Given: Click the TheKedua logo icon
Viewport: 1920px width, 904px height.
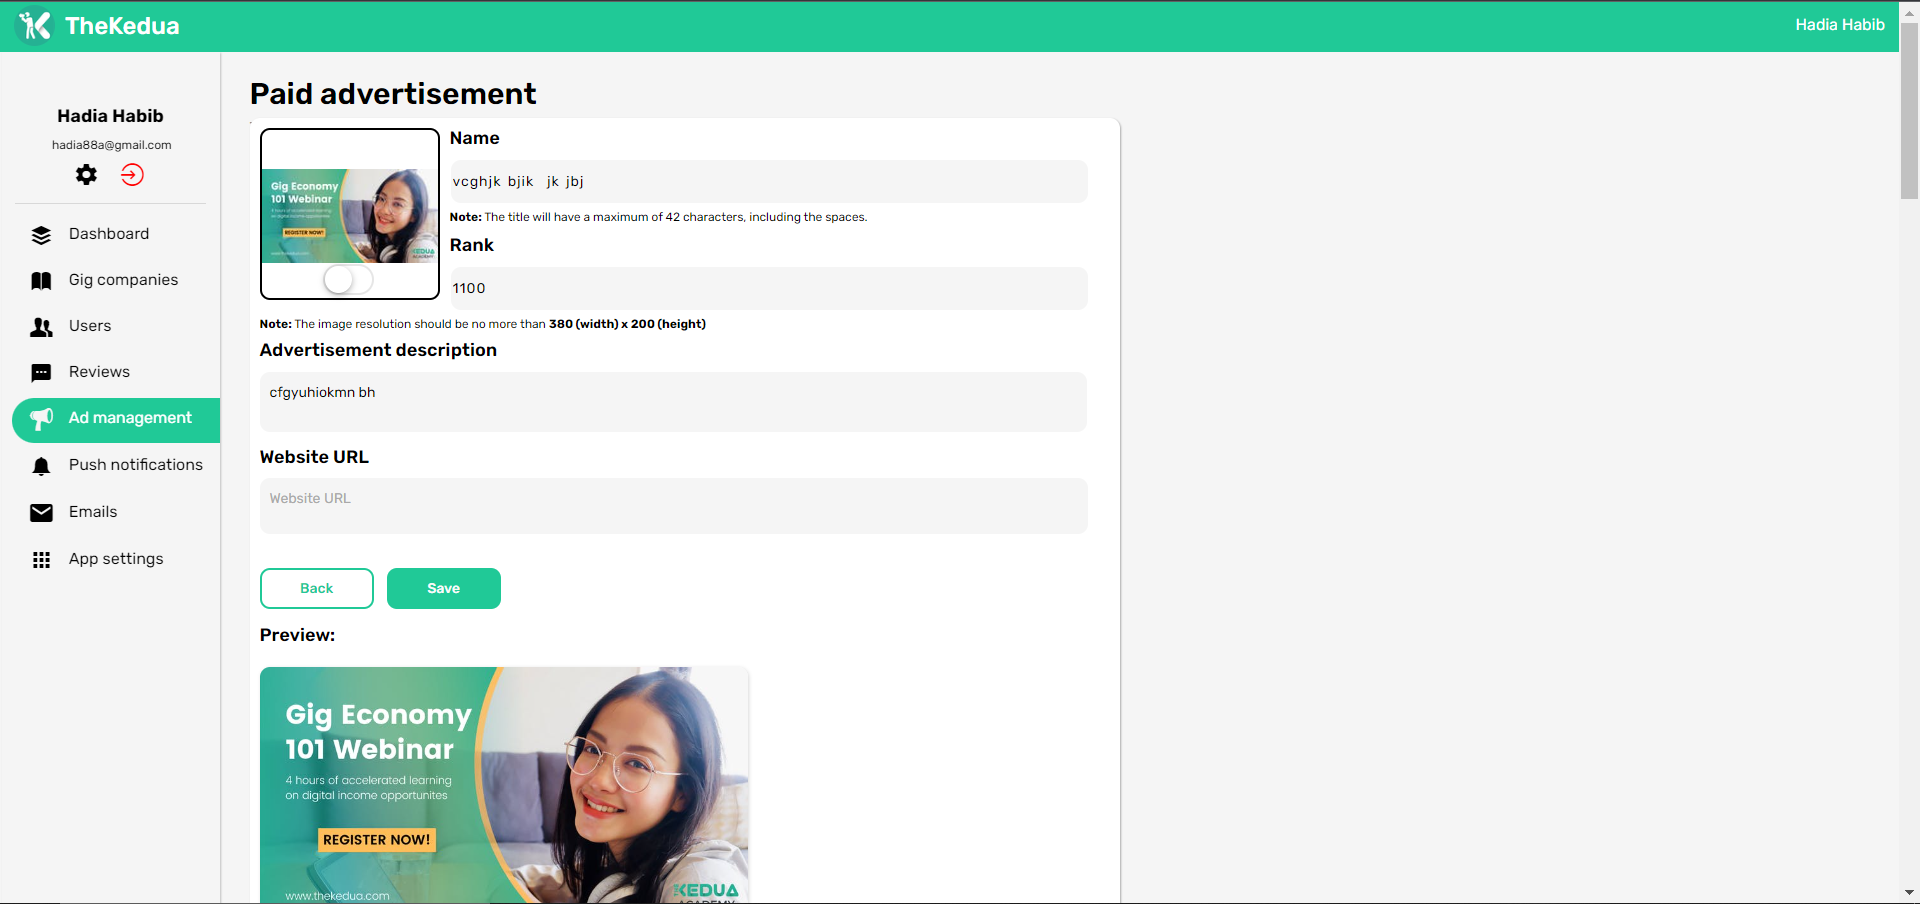Looking at the screenshot, I should point(35,26).
